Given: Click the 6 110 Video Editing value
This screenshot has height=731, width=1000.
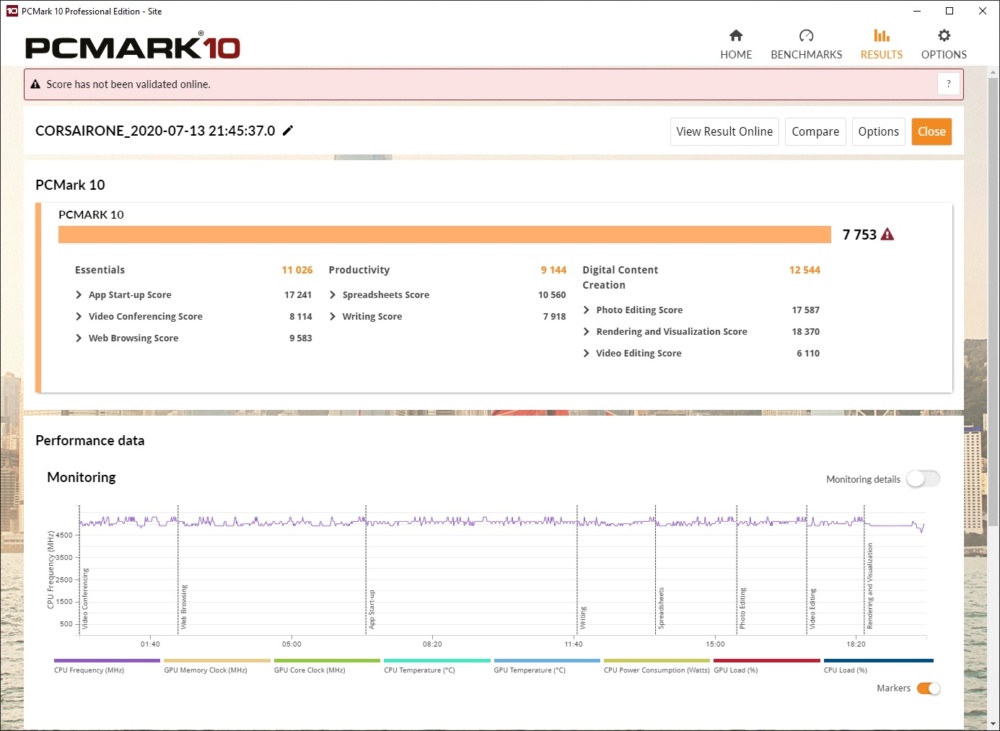Looking at the screenshot, I should (x=808, y=353).
